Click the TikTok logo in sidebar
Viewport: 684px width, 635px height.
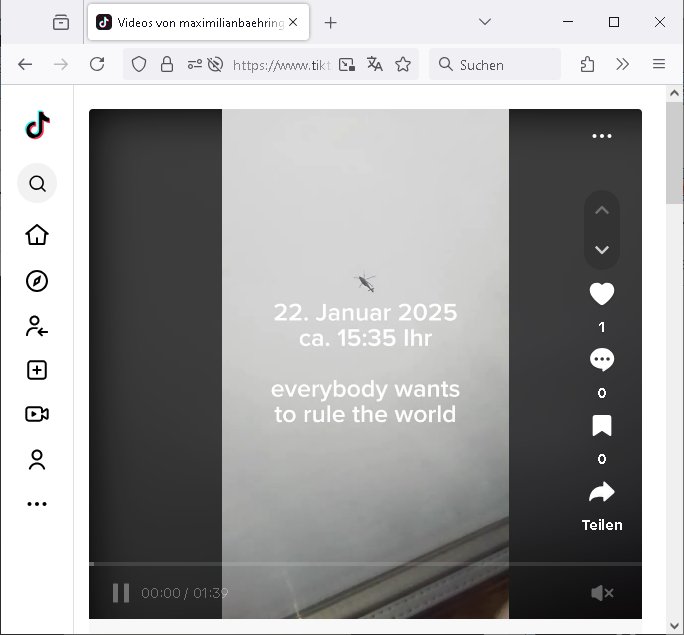tap(38, 125)
